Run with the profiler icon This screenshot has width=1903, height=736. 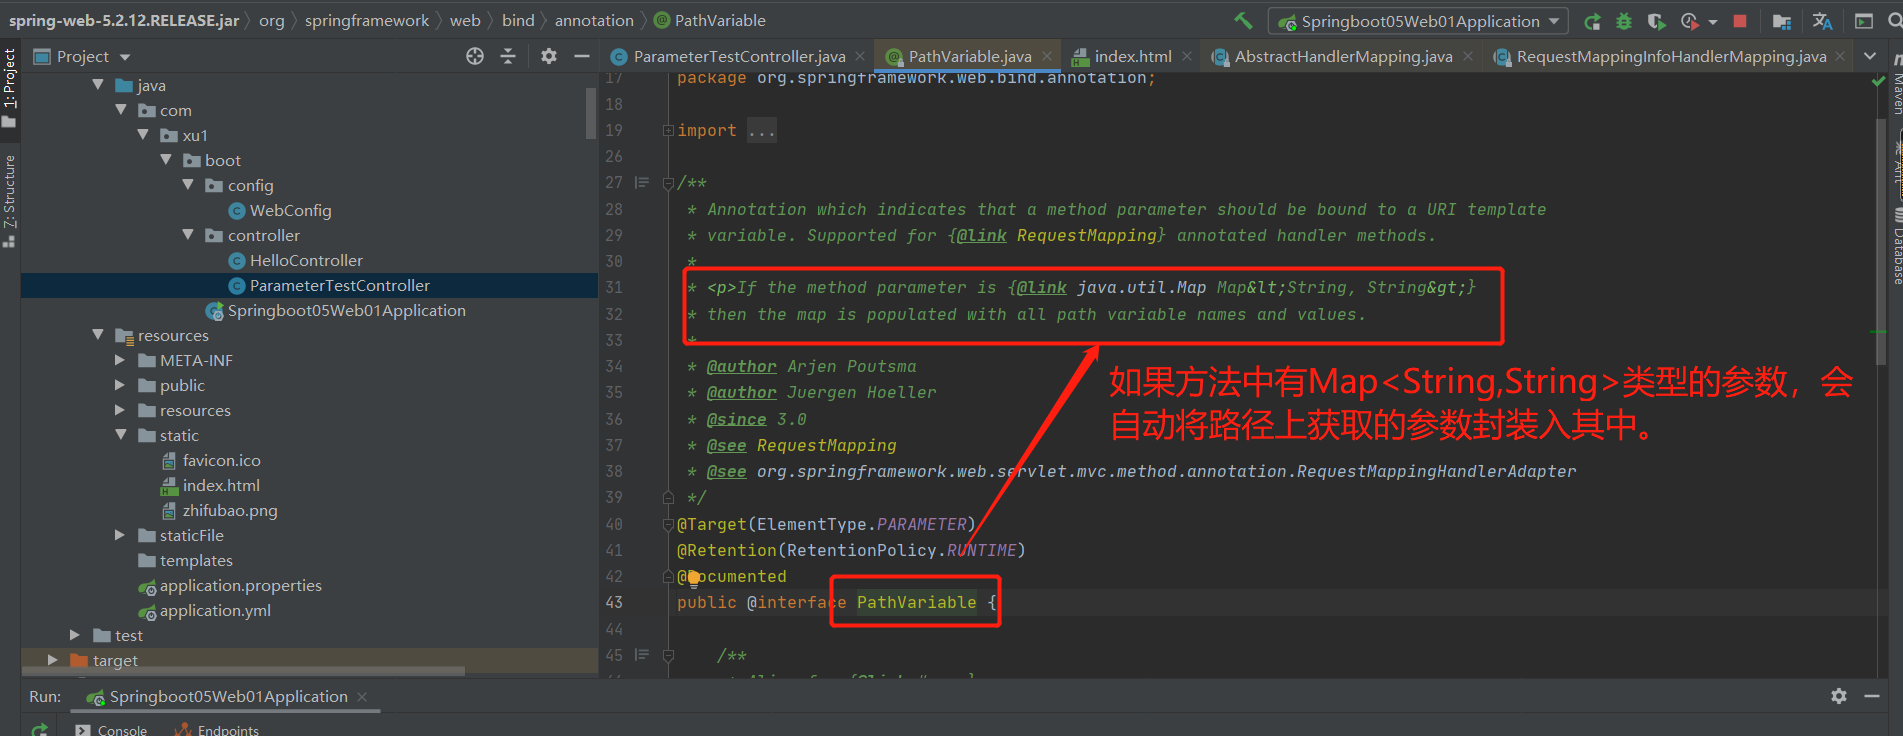point(1689,21)
